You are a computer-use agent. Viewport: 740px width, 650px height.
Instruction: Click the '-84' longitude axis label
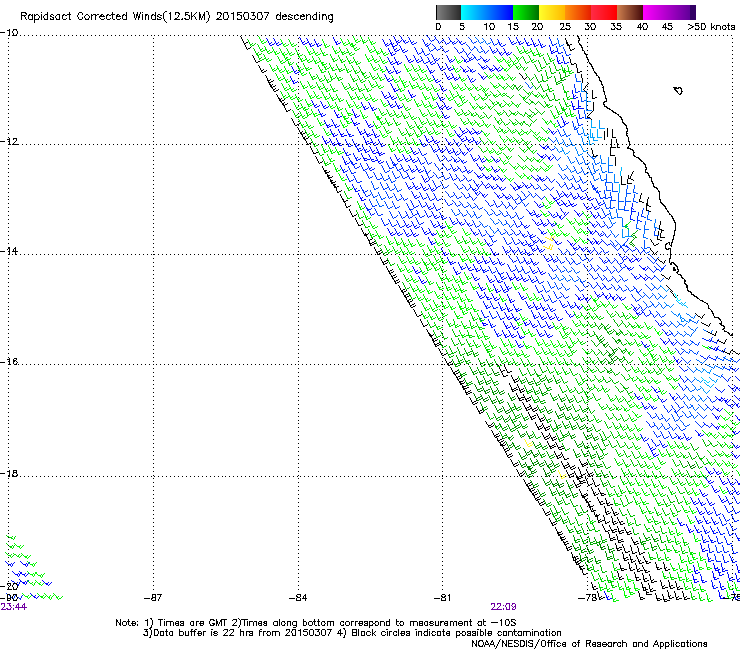pyautogui.click(x=298, y=598)
